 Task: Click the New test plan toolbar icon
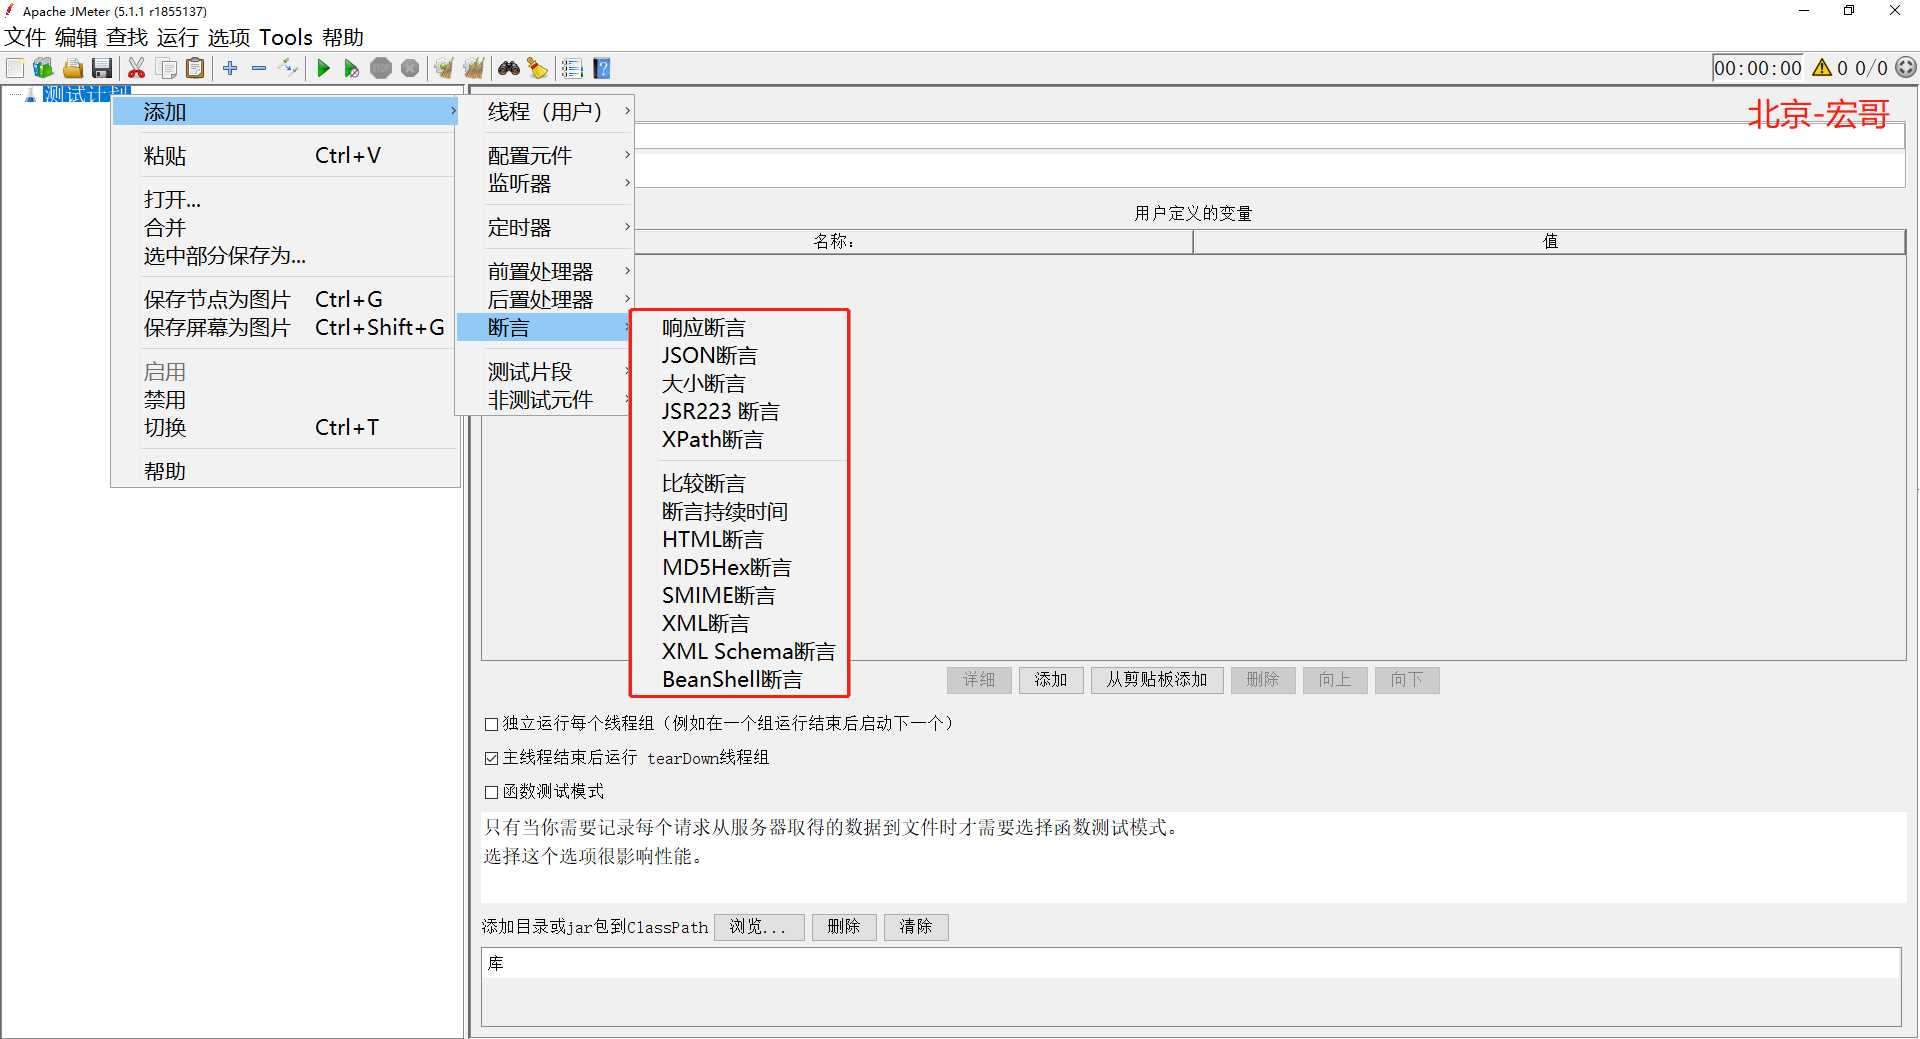point(15,68)
